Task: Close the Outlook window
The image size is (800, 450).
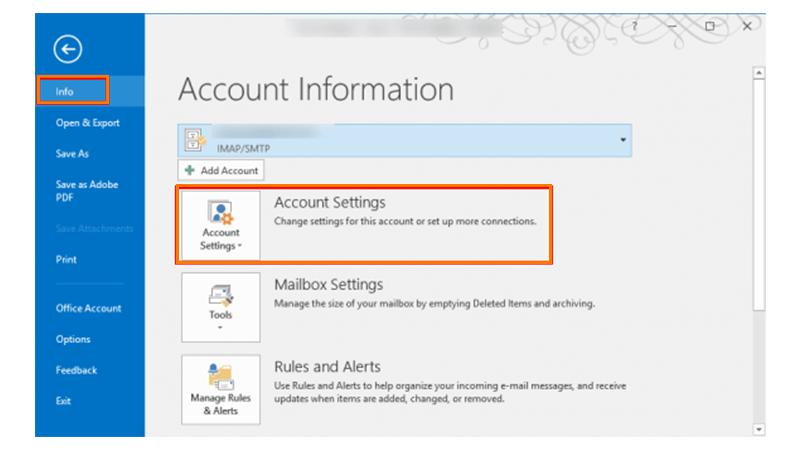Action: 747,26
